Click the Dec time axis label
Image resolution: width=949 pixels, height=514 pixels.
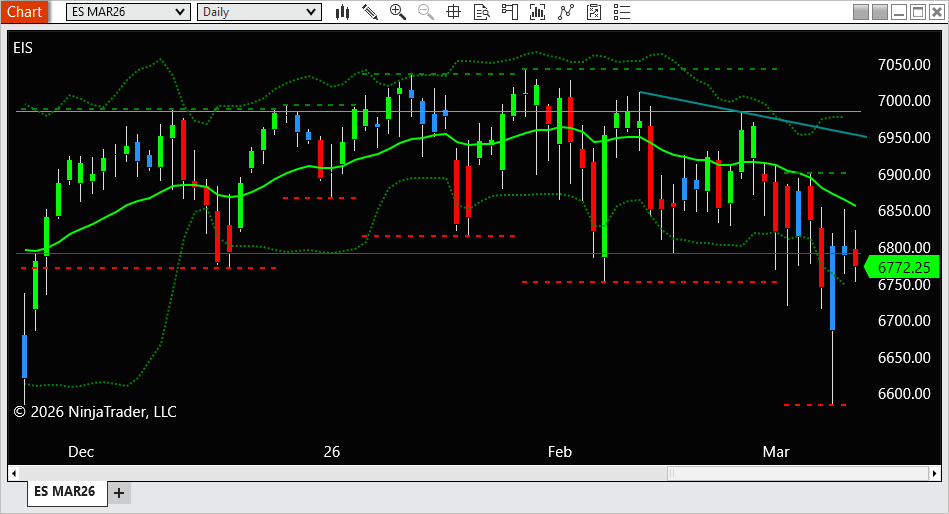click(81, 452)
